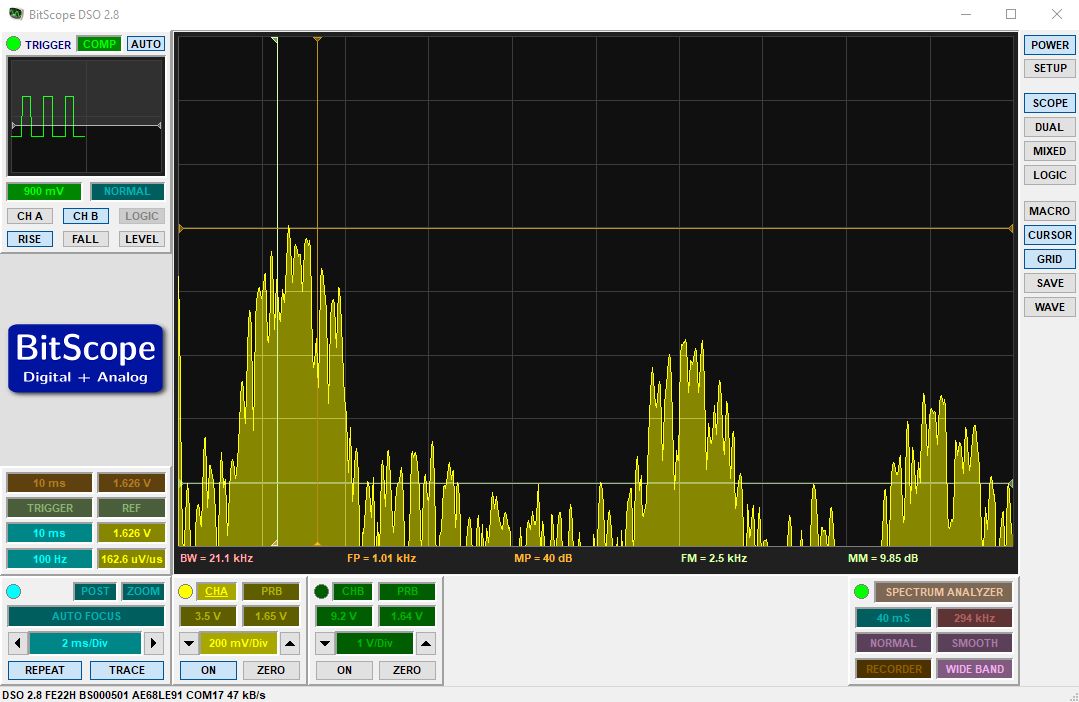Select the FALL trigger edge button
The width and height of the screenshot is (1079, 702).
coord(85,239)
